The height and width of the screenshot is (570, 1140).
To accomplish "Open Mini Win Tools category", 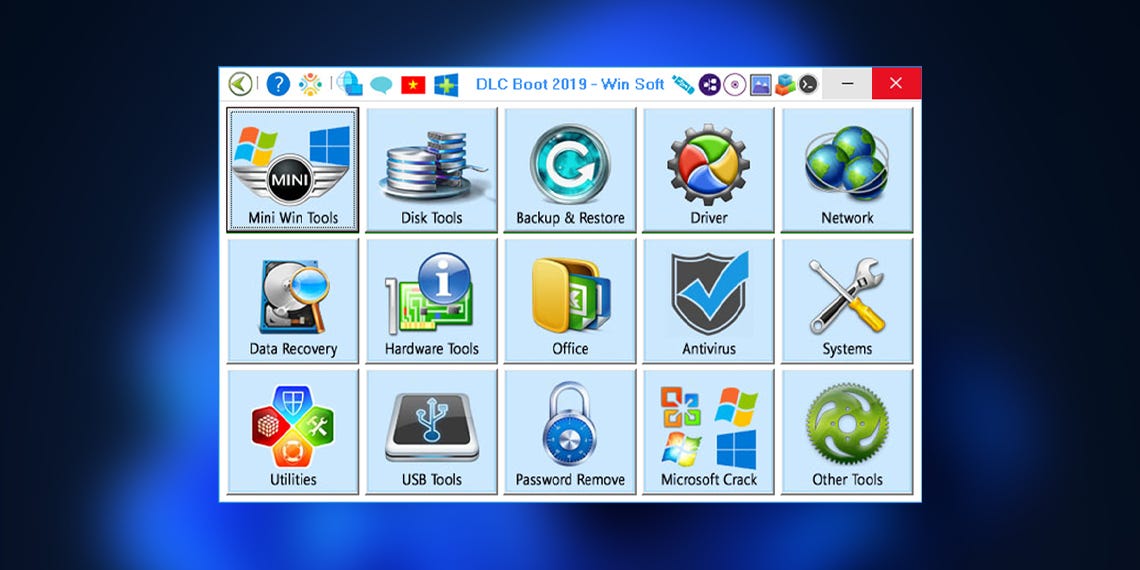I will click(293, 170).
